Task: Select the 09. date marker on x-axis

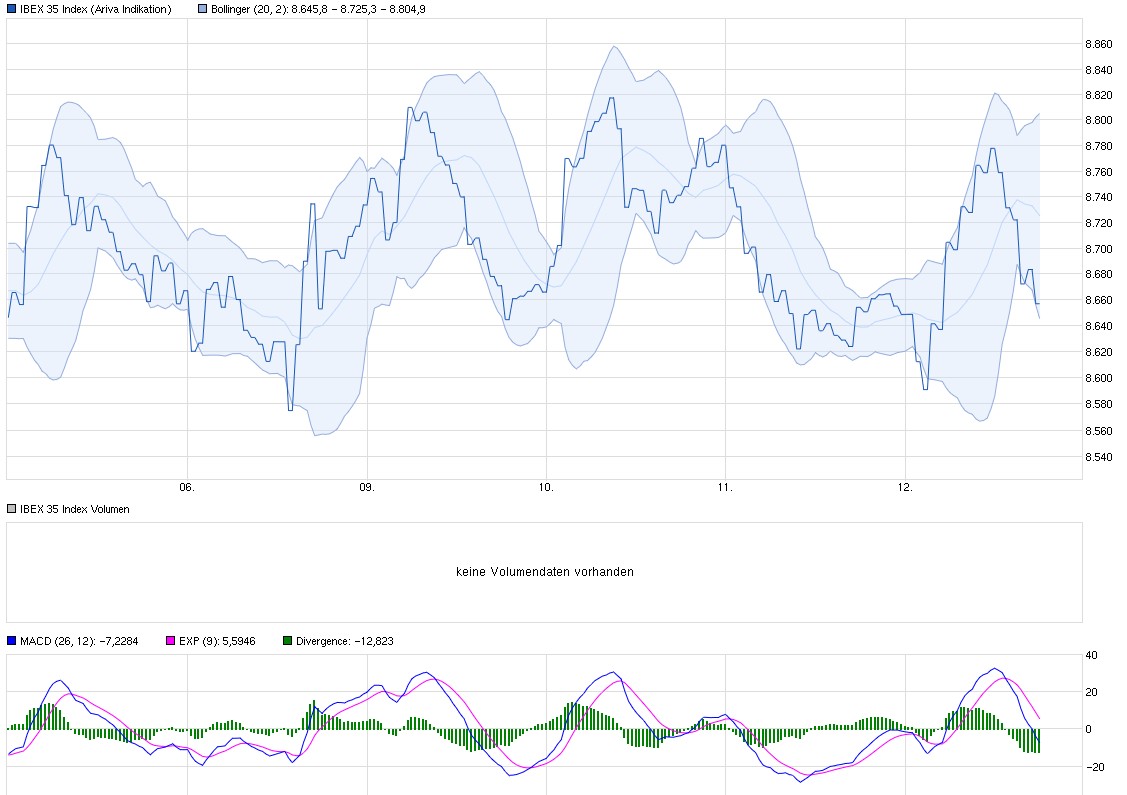Action: point(366,488)
